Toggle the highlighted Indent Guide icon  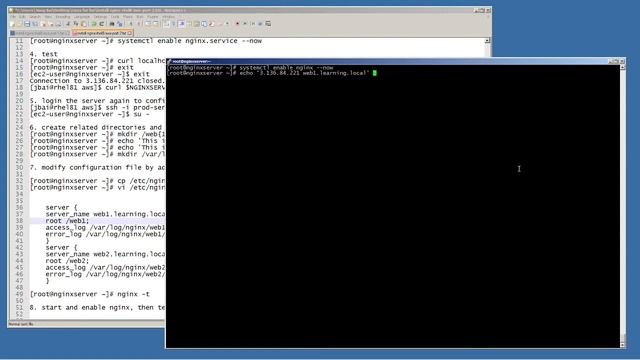(x=182, y=24)
